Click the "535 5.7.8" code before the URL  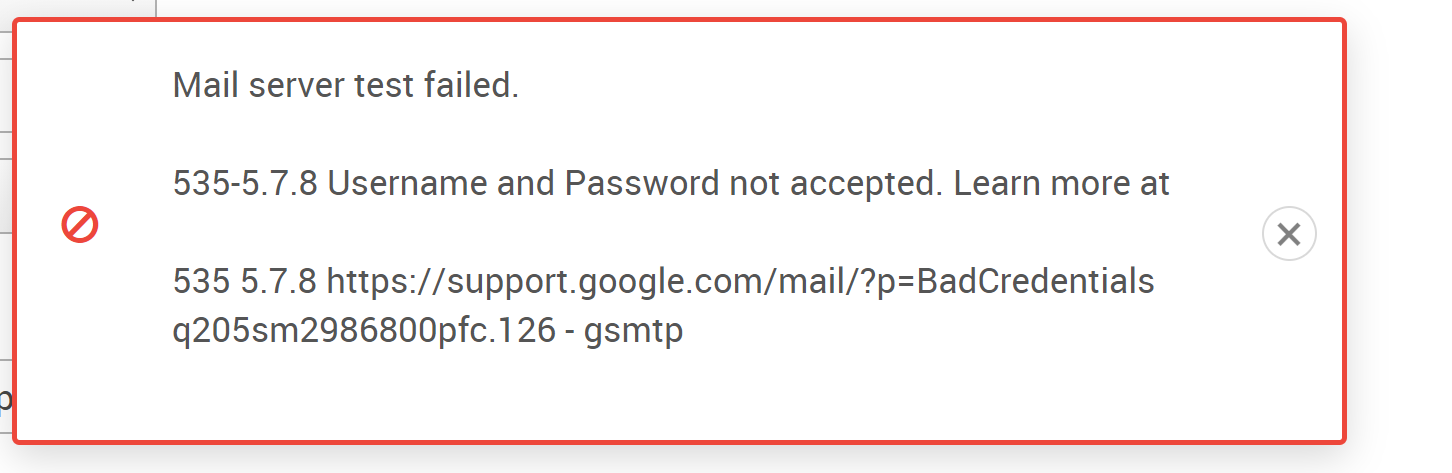click(x=246, y=282)
